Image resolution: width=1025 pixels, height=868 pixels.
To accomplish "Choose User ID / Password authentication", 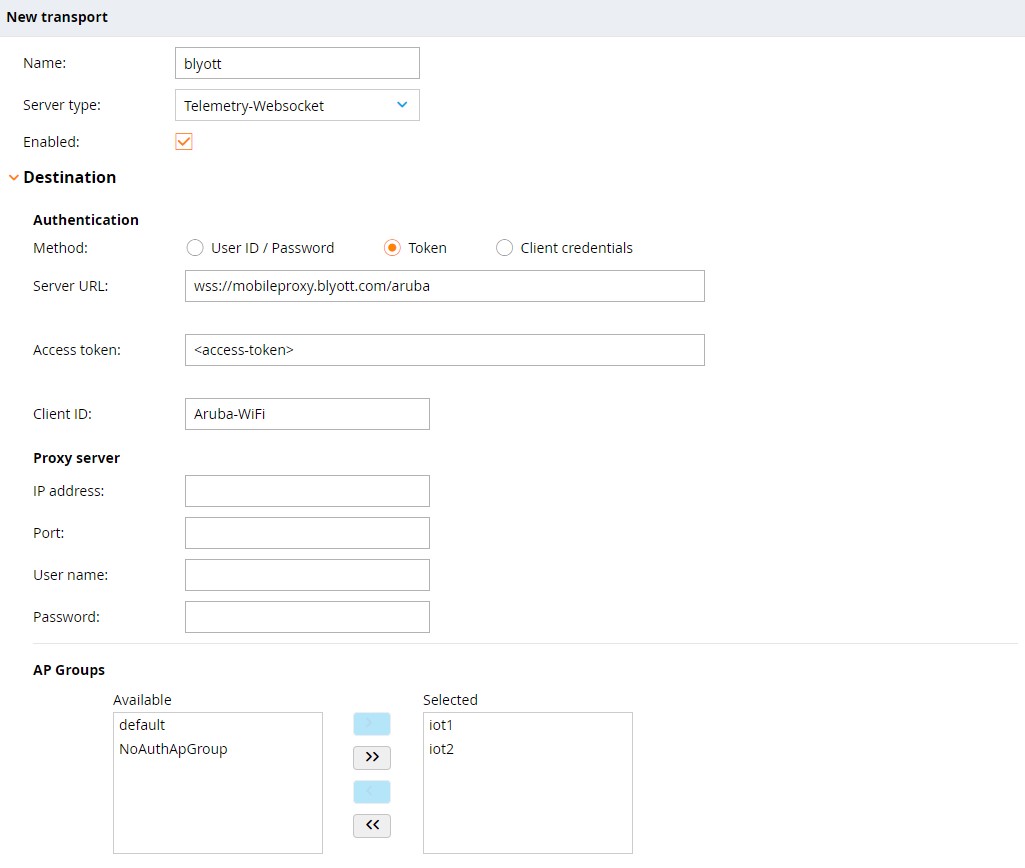I will pos(195,247).
